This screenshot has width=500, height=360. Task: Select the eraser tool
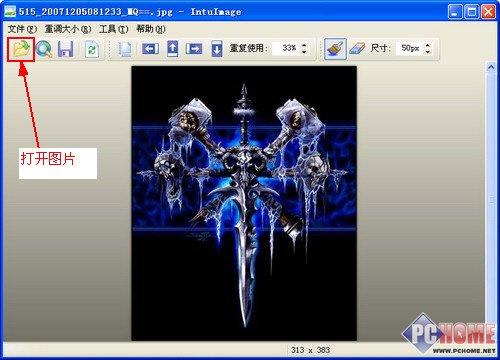[x=357, y=49]
